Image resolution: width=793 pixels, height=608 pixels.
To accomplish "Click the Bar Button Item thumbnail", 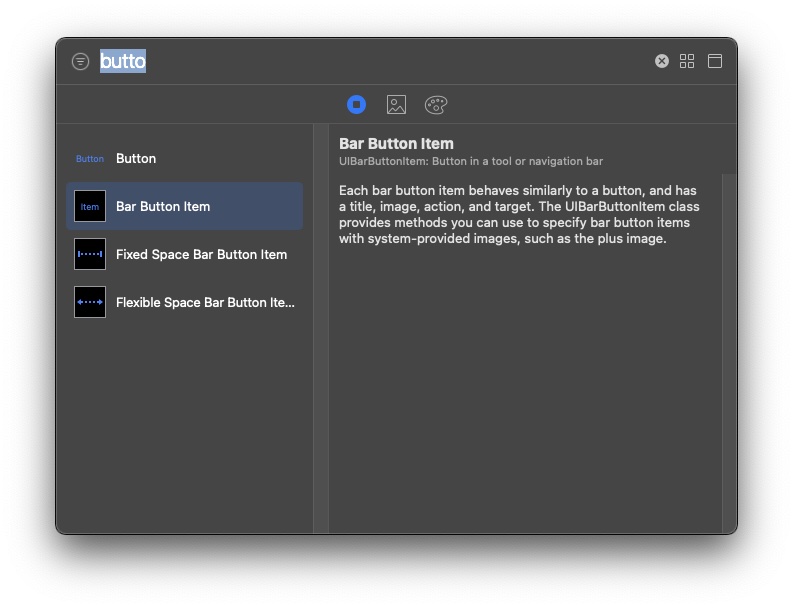I will [x=90, y=206].
